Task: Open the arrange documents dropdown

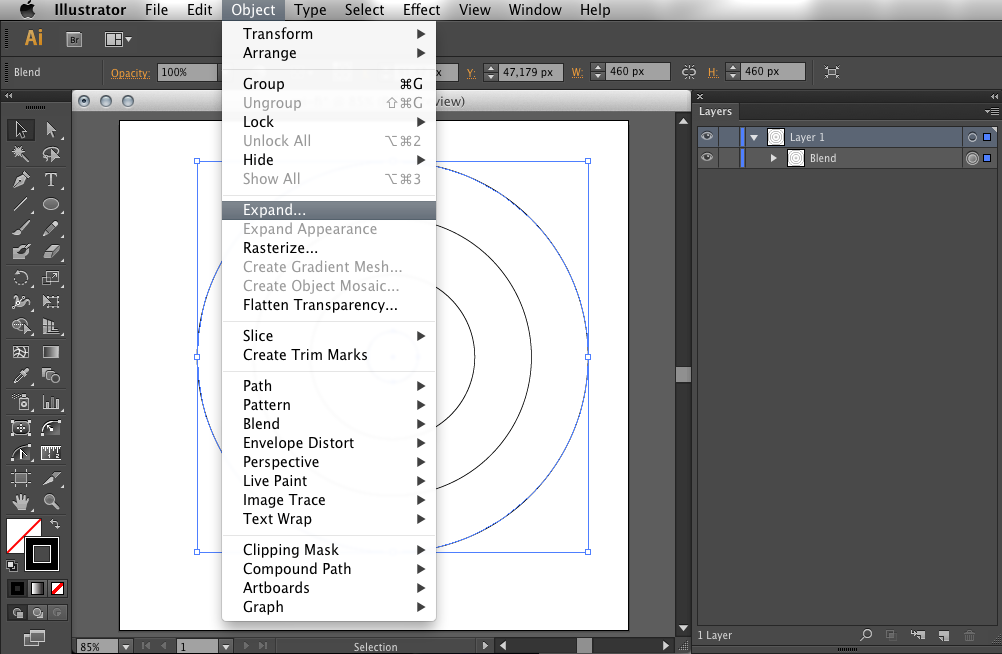Action: point(118,39)
